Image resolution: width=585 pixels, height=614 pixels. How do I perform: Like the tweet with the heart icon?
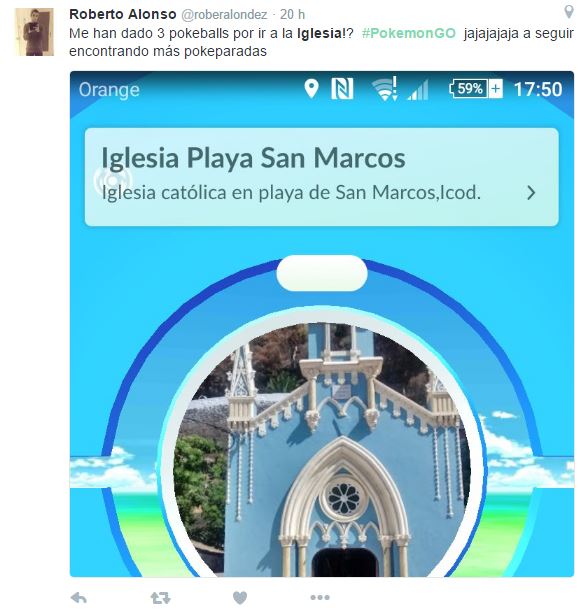coord(240,598)
